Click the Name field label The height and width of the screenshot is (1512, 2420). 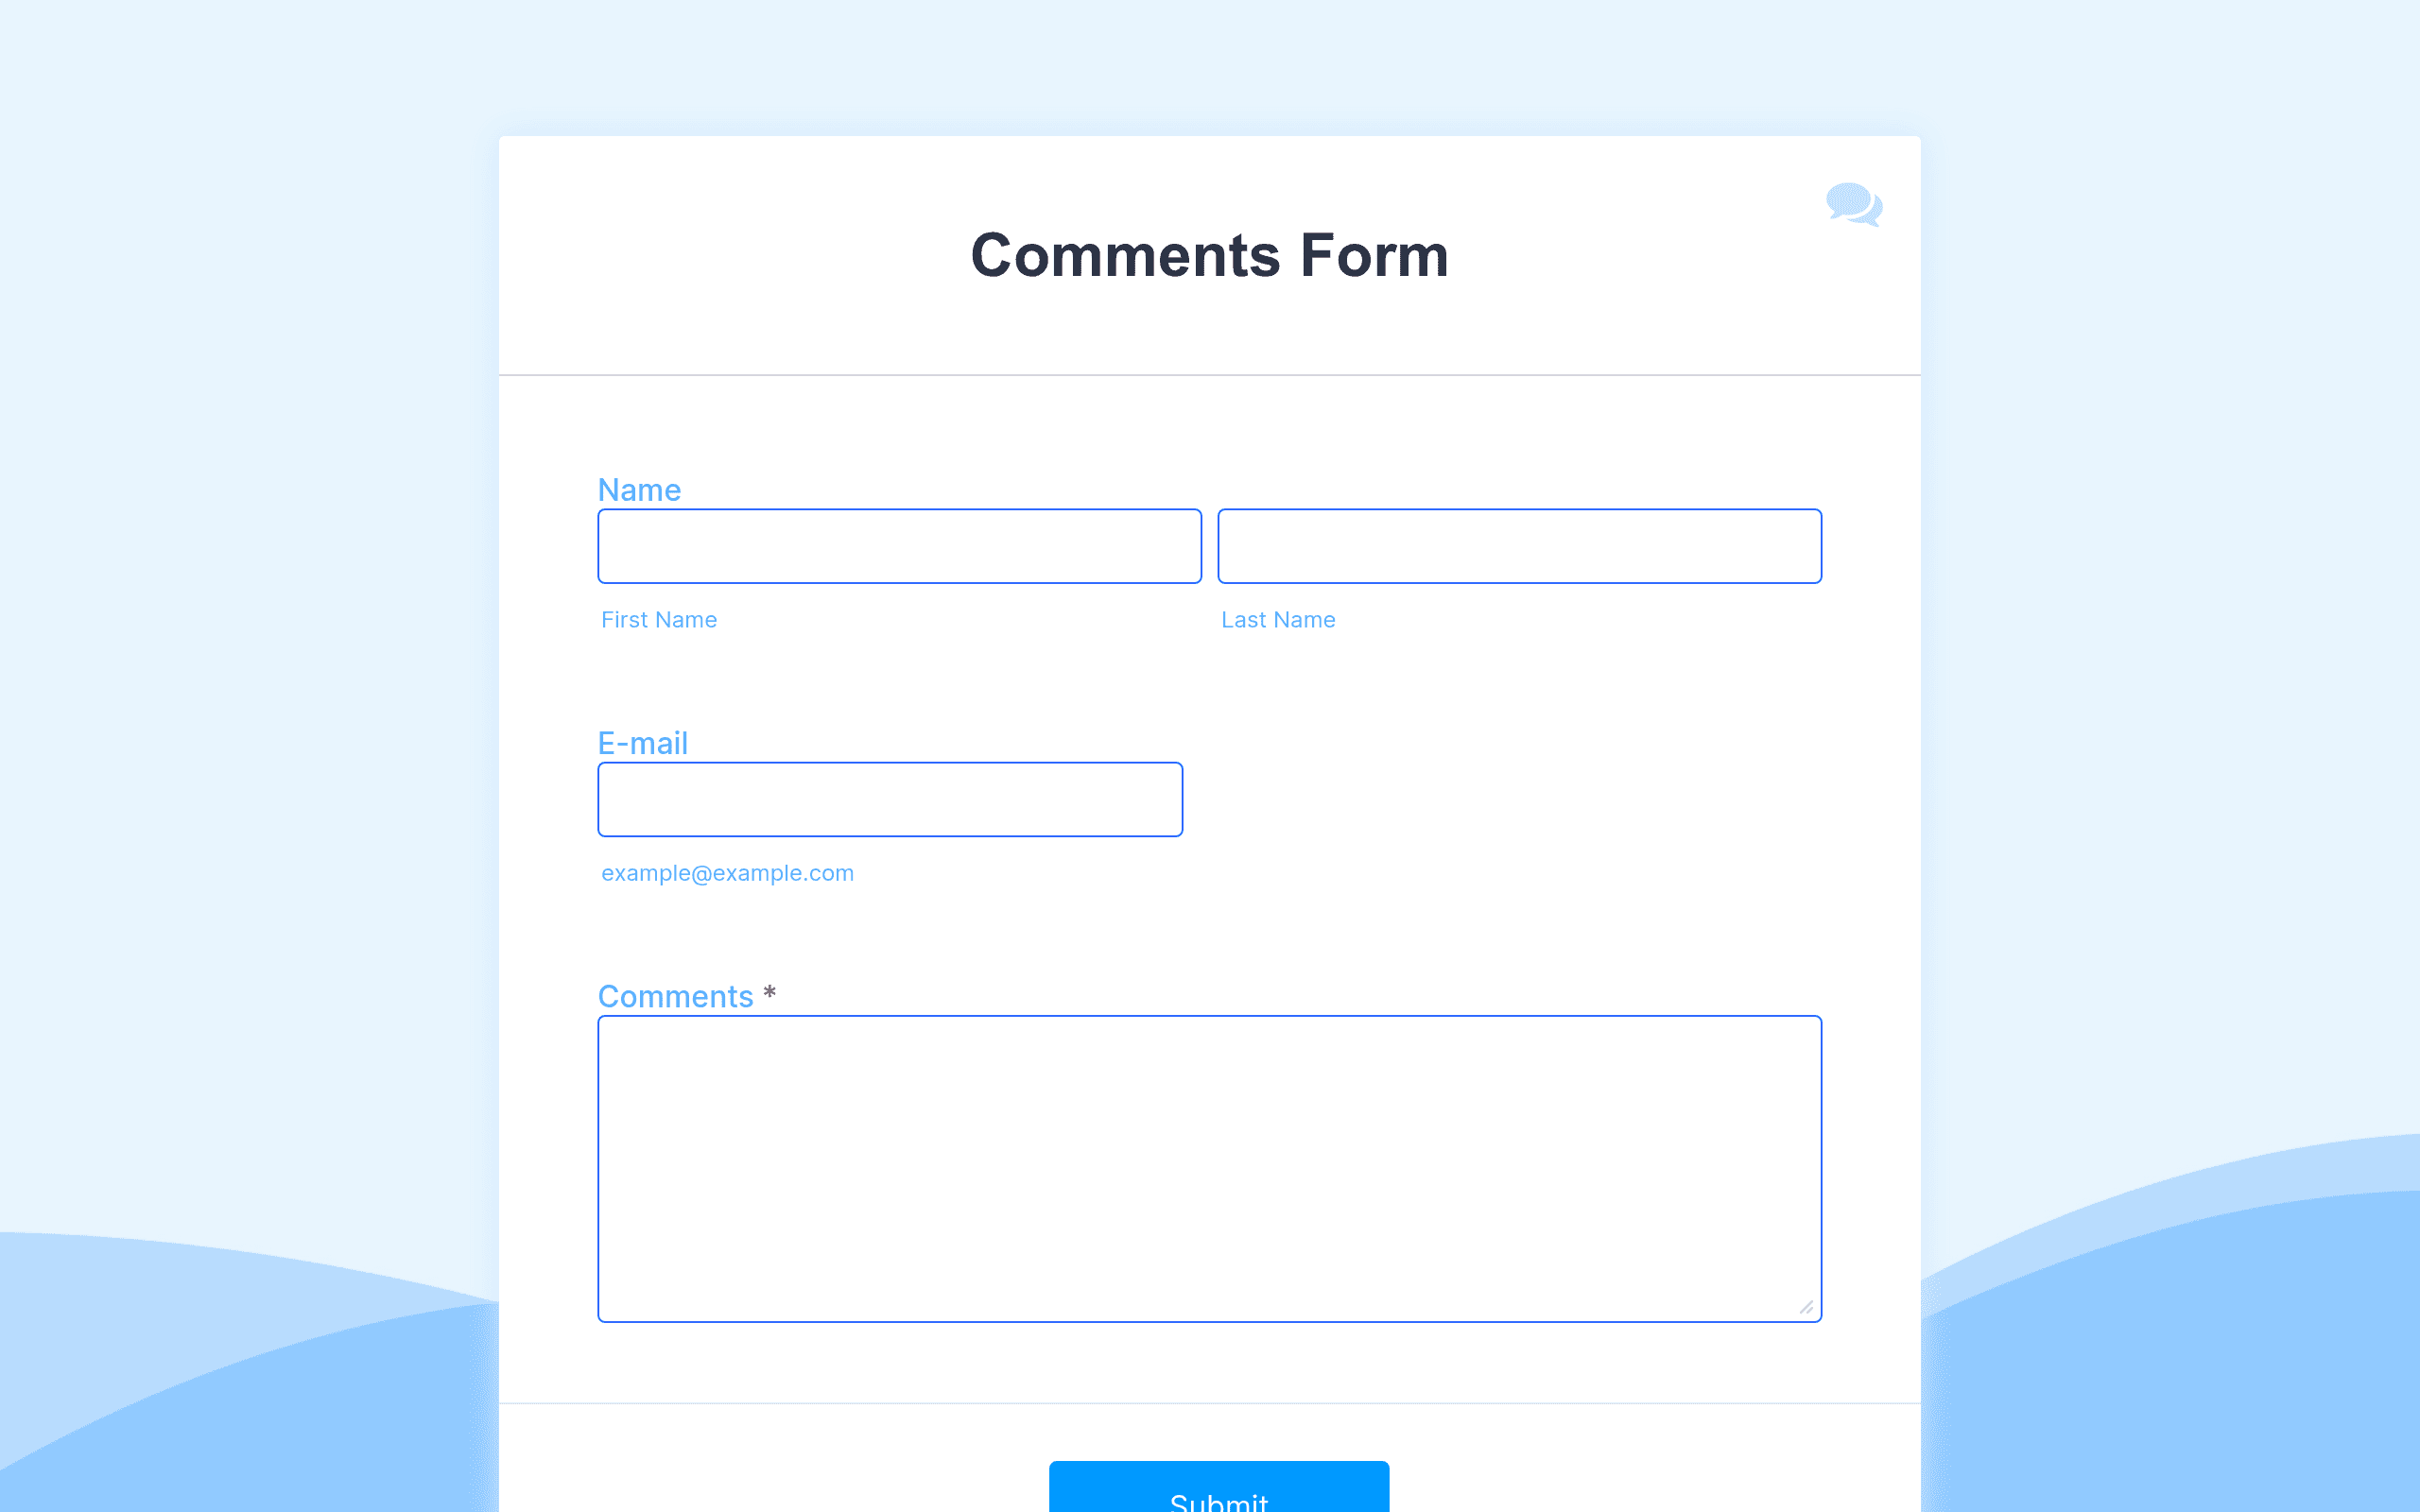[x=639, y=490]
